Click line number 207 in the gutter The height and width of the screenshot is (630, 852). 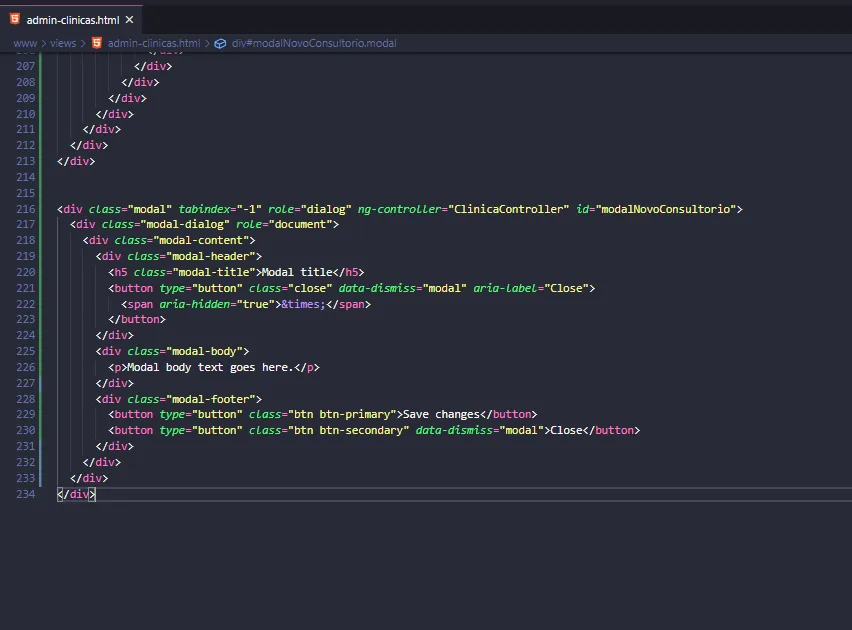26,66
